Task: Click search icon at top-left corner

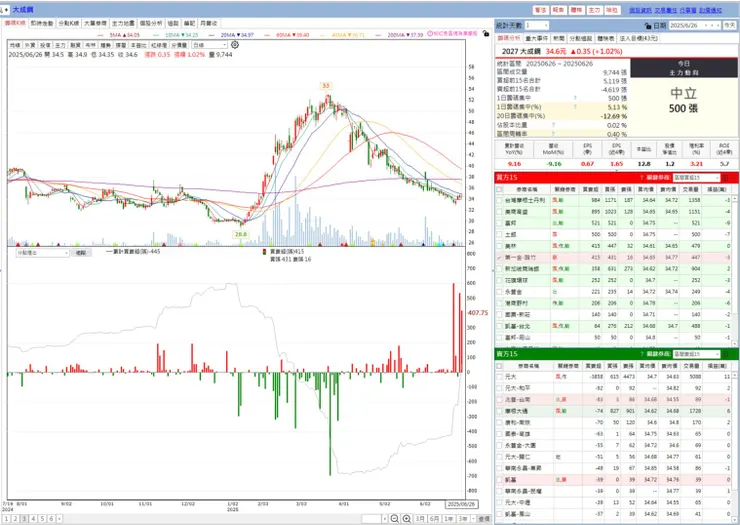Action: [x=2, y=10]
